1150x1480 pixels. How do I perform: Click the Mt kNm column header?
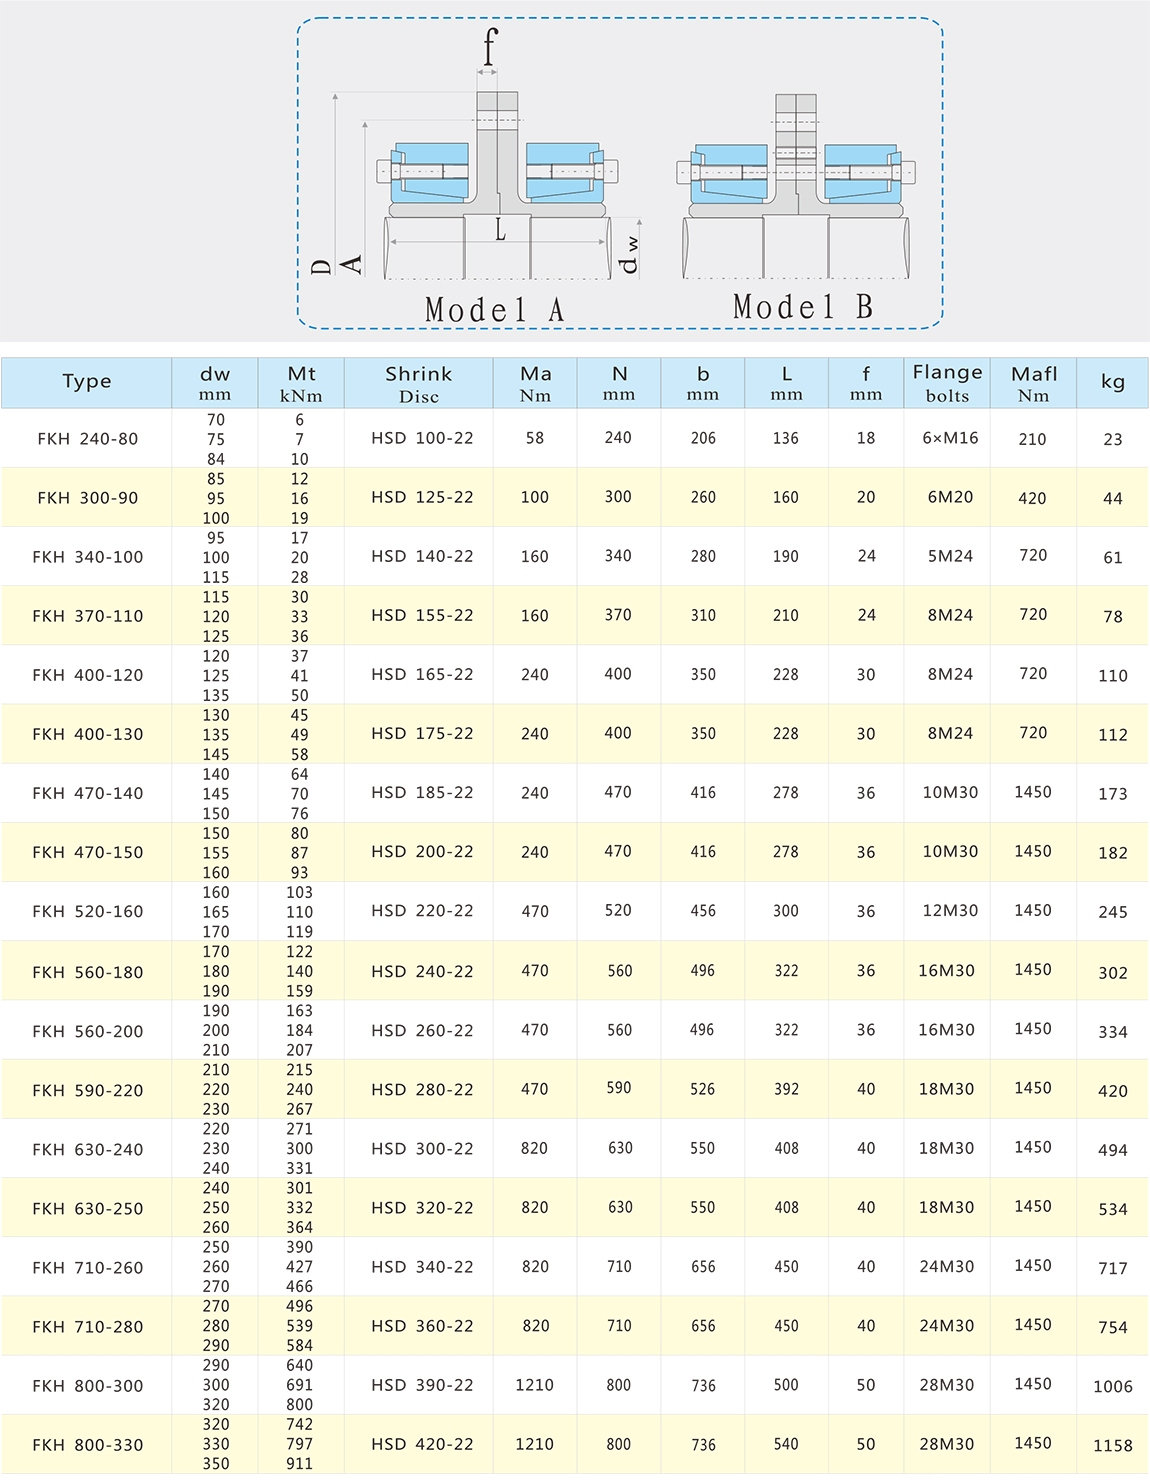point(301,383)
